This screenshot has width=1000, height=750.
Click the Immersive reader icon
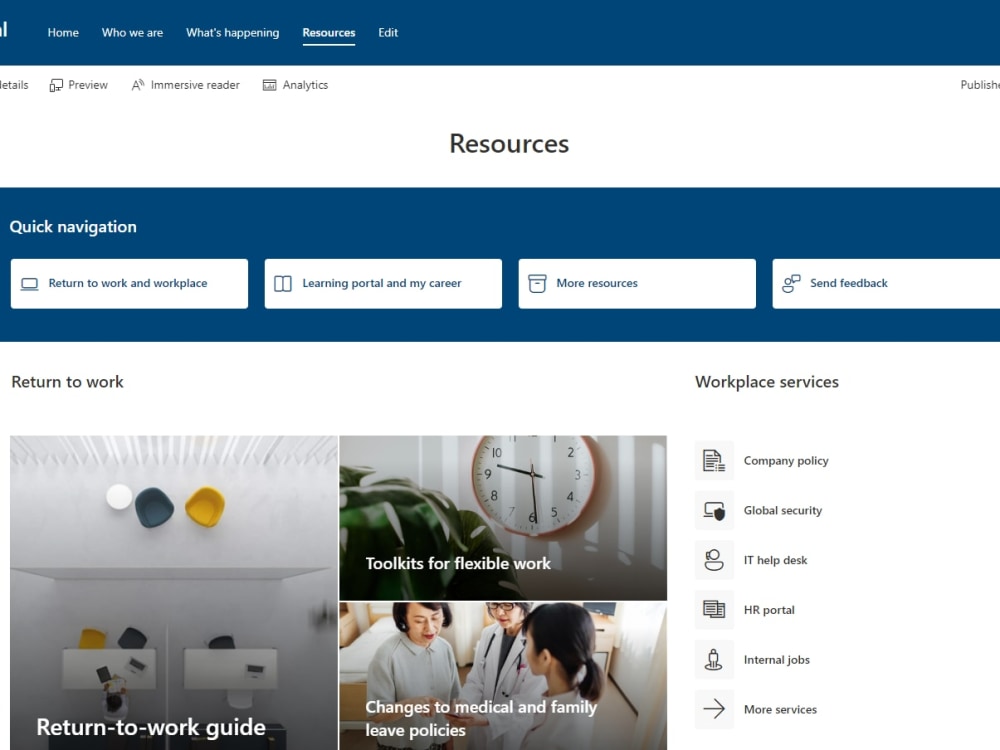[138, 85]
